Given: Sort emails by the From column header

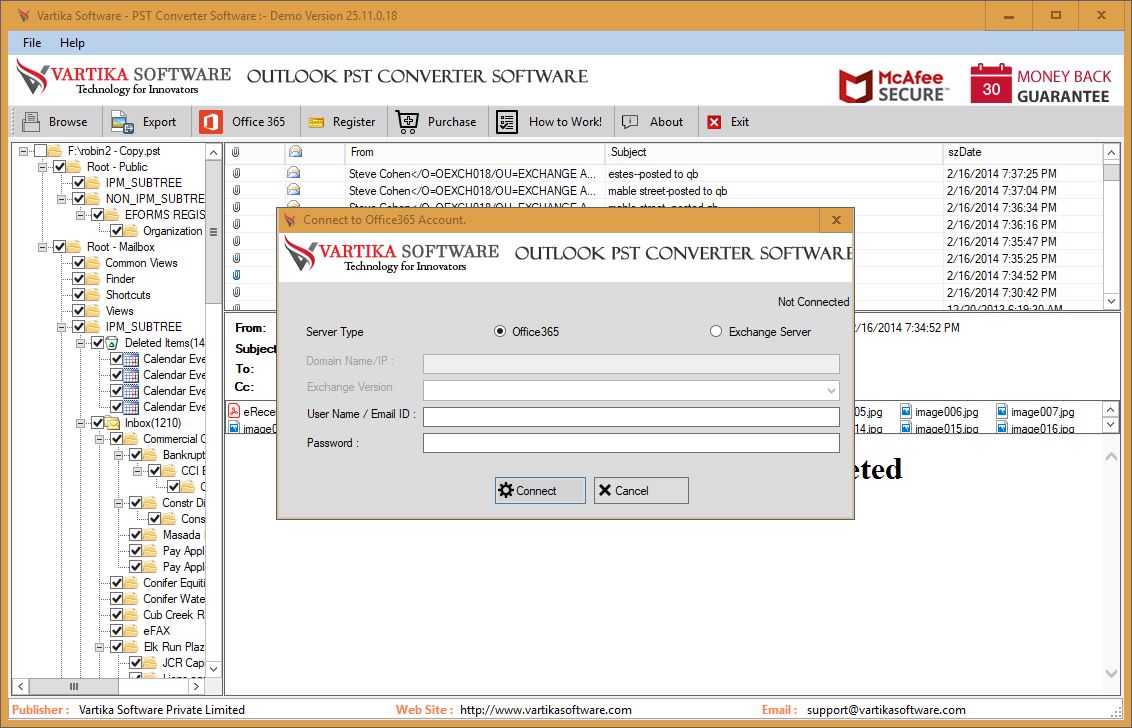Looking at the screenshot, I should (x=474, y=152).
